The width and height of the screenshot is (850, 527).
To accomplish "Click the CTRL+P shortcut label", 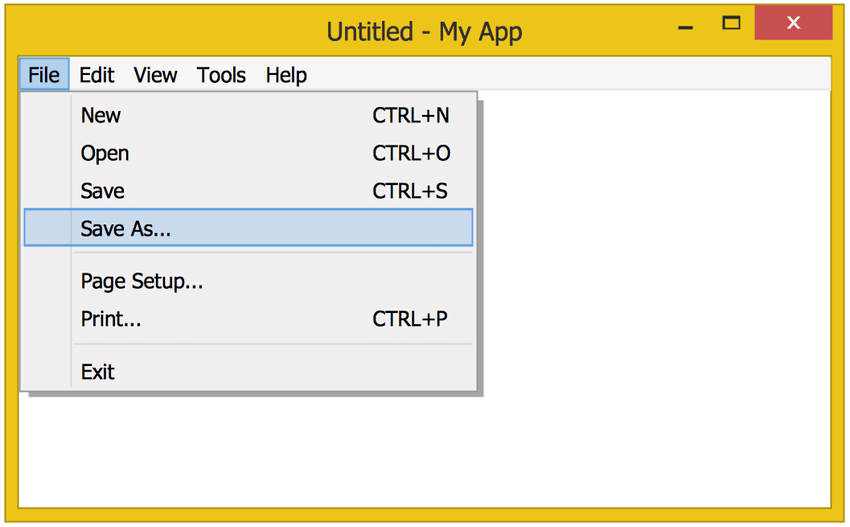I will pos(410,319).
